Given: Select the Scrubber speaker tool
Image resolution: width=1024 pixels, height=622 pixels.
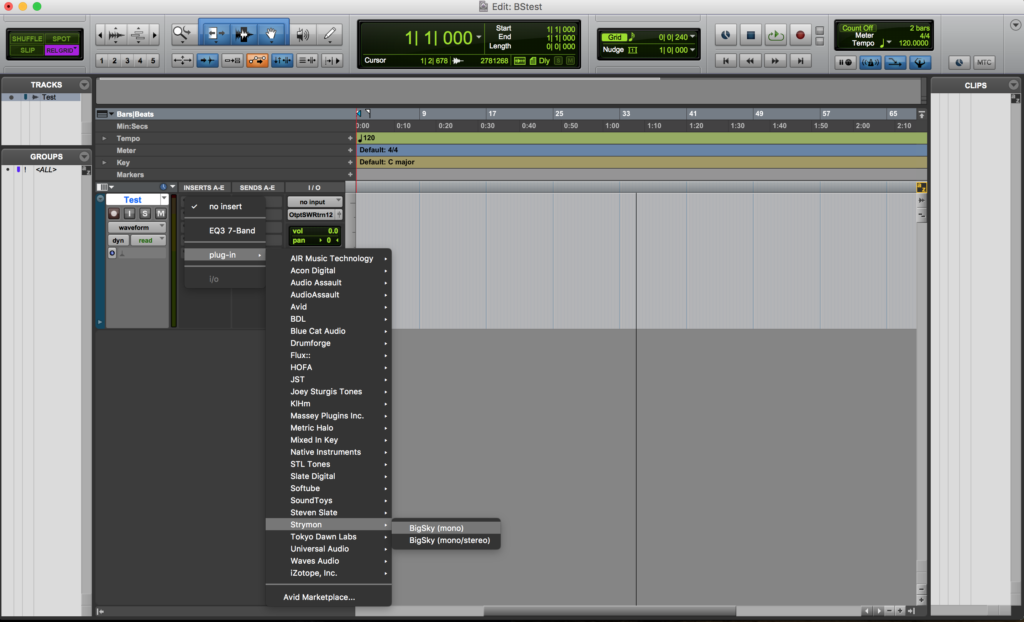Looking at the screenshot, I should tap(302, 34).
